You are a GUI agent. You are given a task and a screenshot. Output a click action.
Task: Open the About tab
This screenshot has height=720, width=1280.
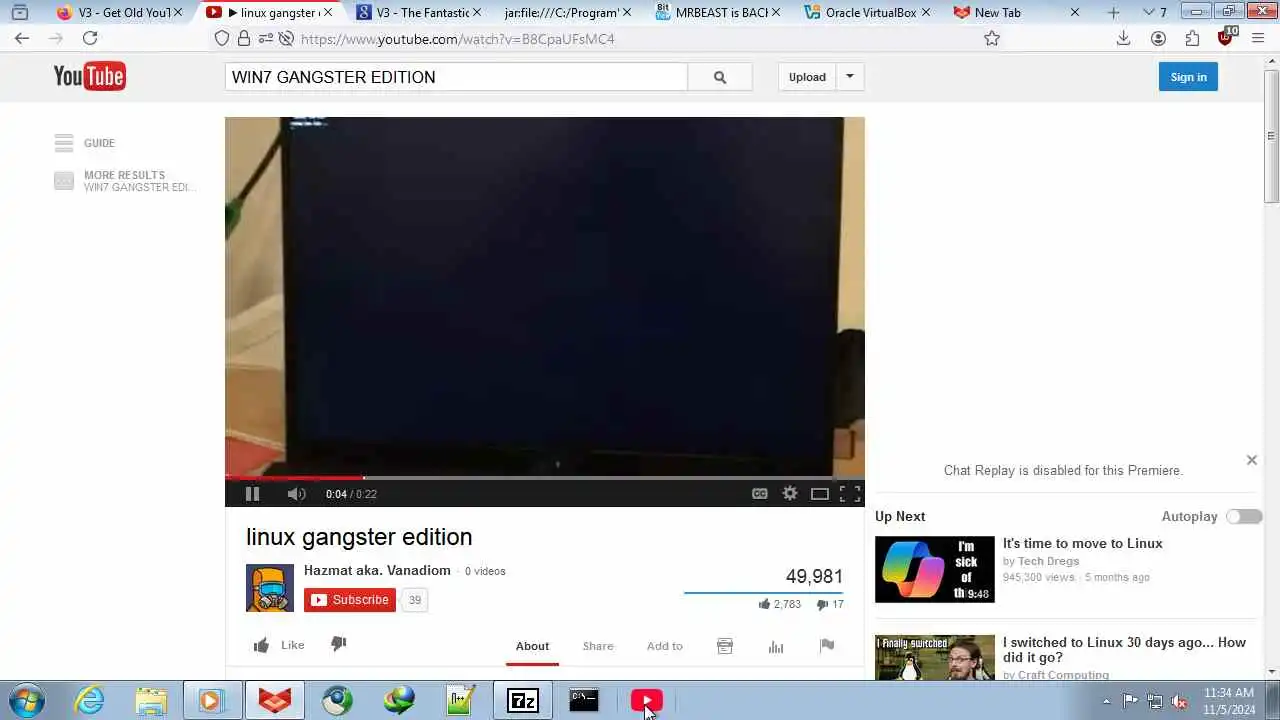[532, 646]
